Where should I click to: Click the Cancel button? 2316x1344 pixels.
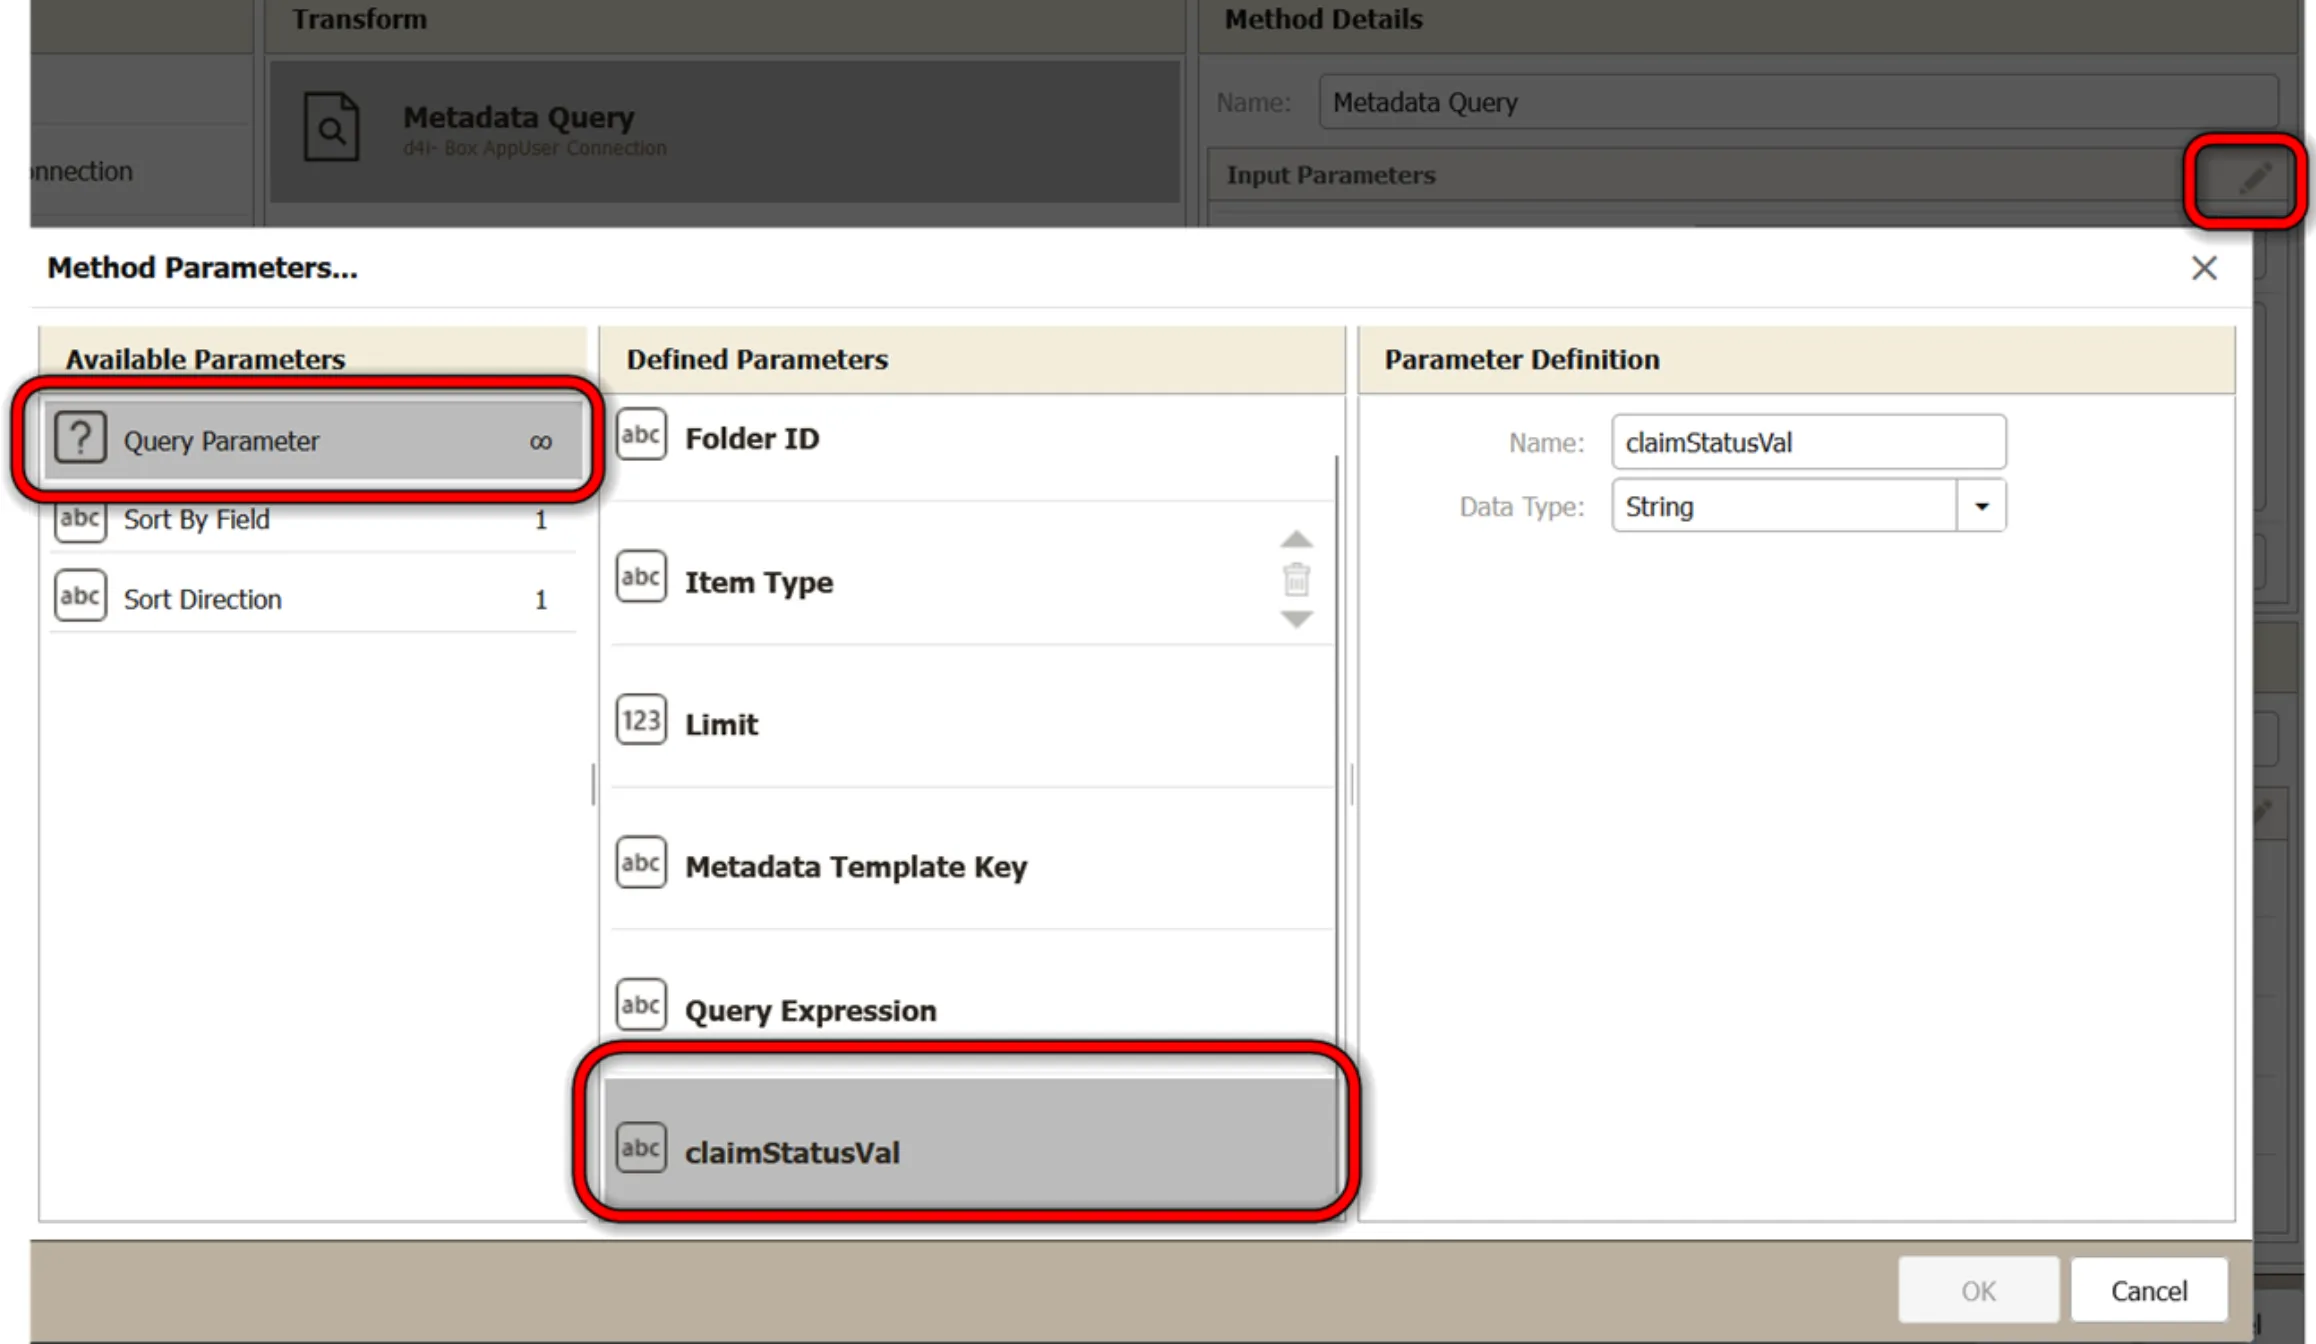2149,1290
